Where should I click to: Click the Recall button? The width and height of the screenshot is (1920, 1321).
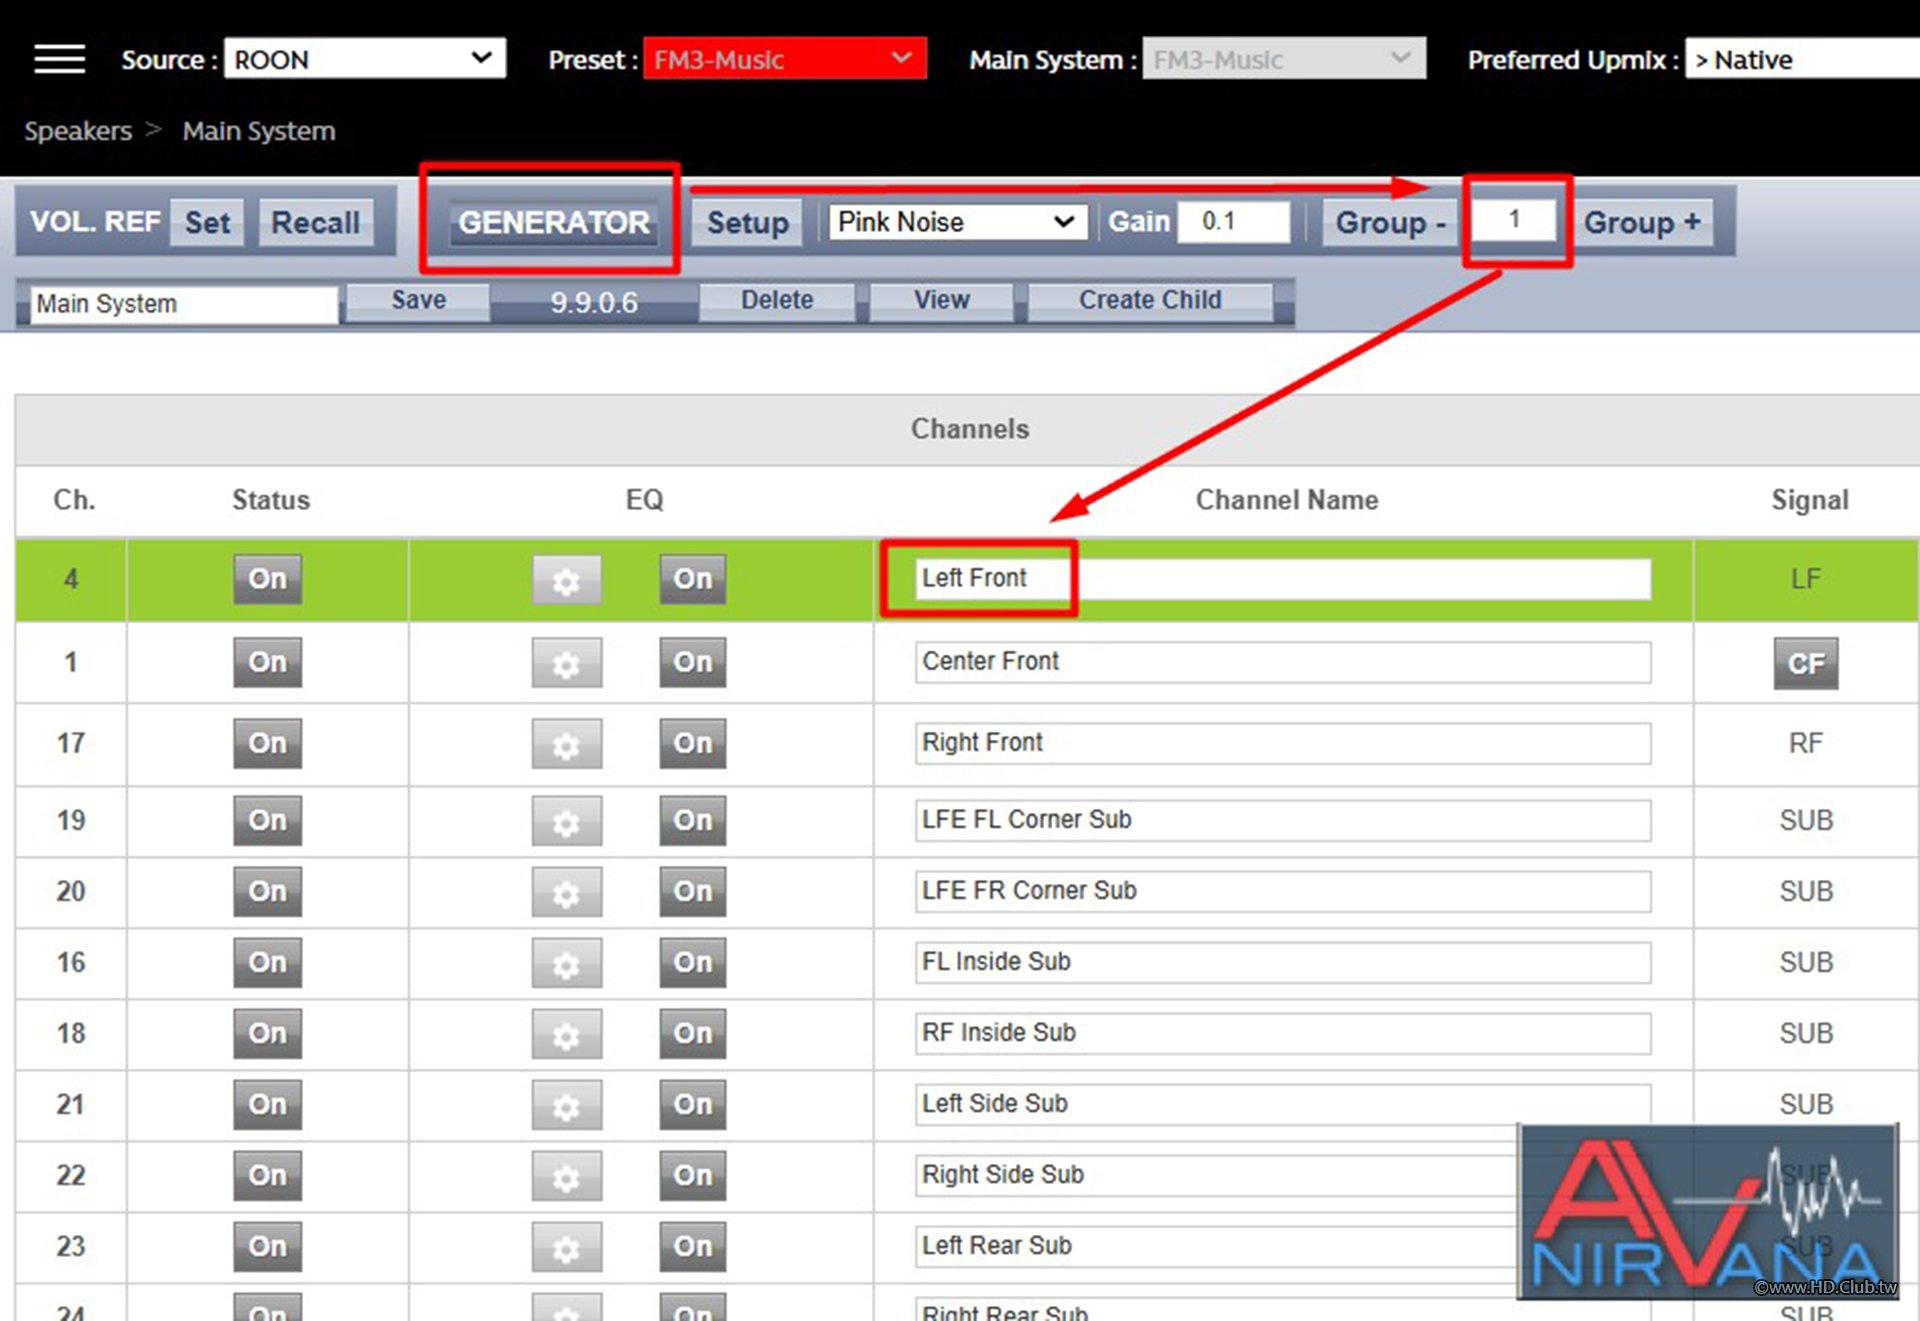(x=316, y=222)
